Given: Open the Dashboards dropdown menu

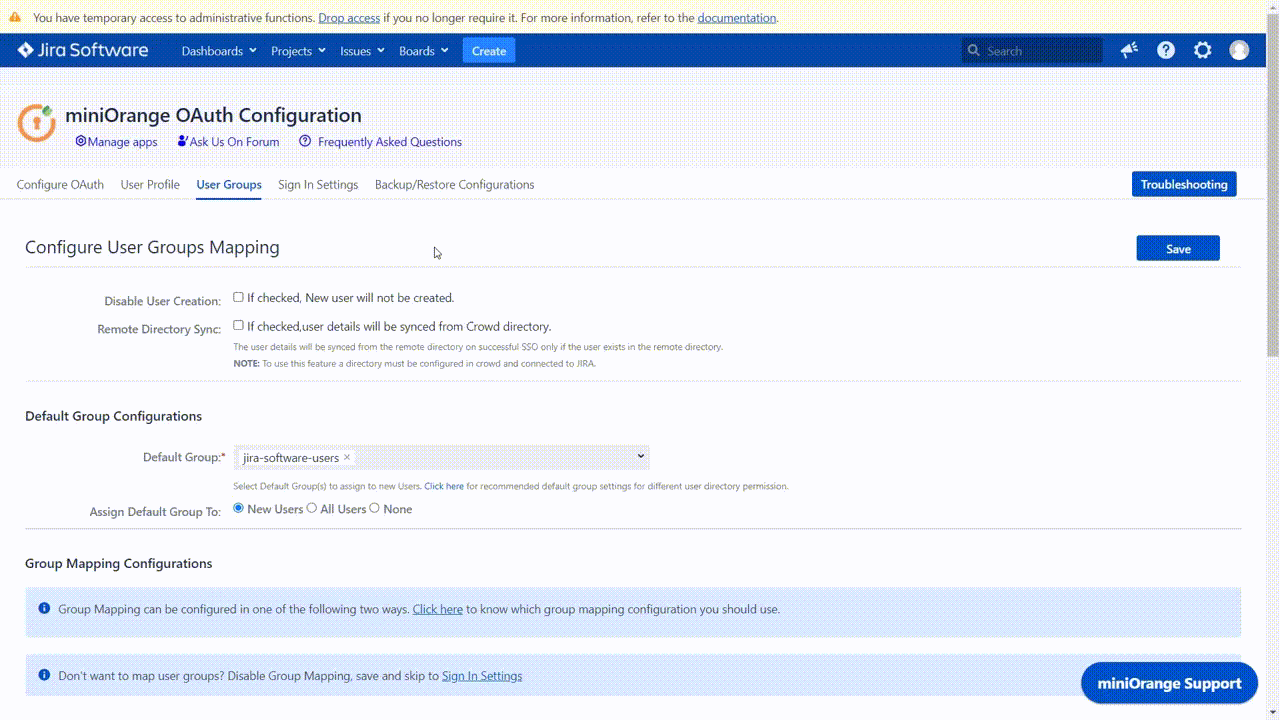Looking at the screenshot, I should tap(219, 51).
